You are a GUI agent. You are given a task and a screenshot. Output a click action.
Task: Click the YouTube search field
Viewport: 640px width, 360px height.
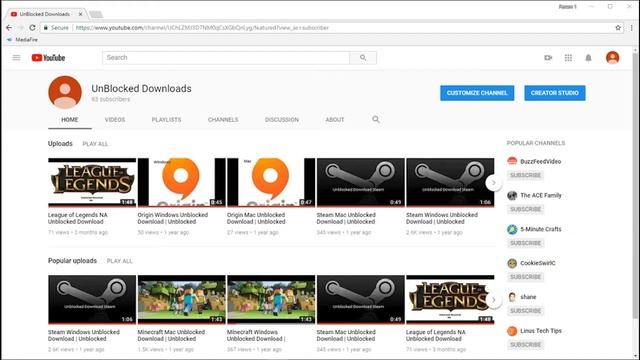click(226, 58)
